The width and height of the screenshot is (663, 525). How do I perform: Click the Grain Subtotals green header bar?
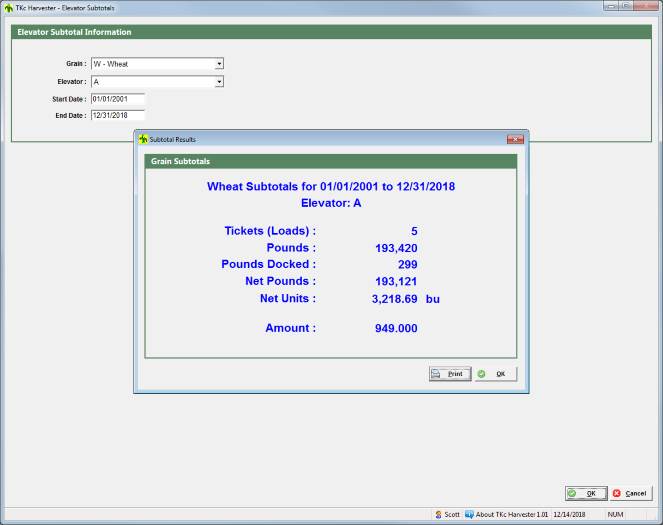(331, 160)
